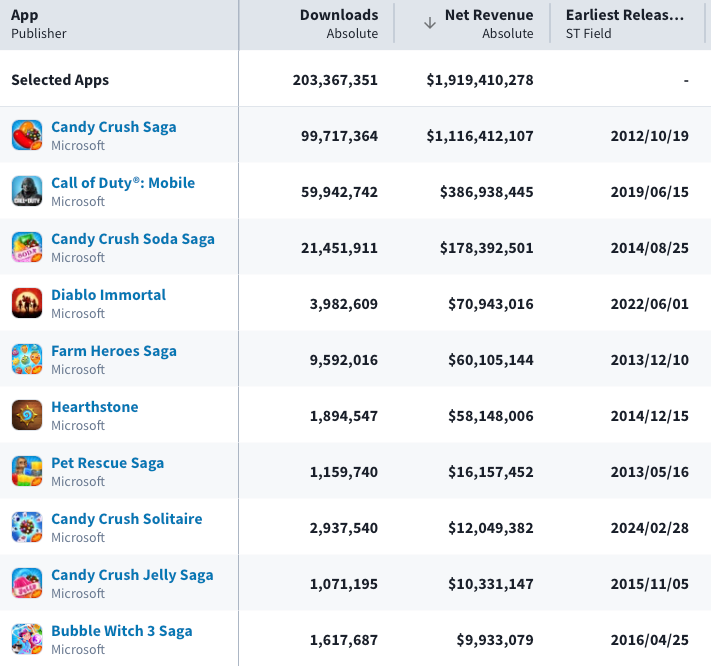
Task: Open the Diablo Immortal link
Action: tap(108, 295)
